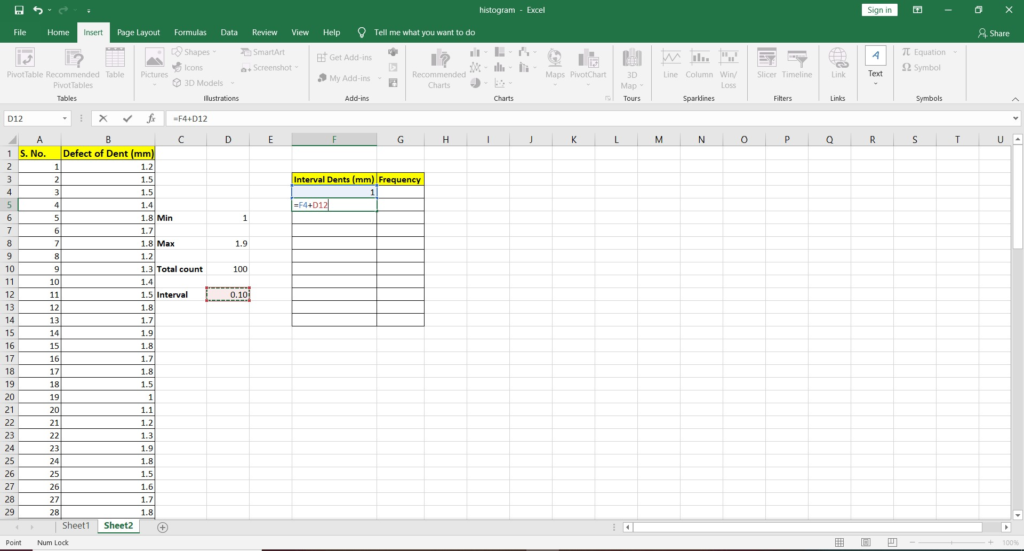Image resolution: width=1024 pixels, height=551 pixels.
Task: Insert a Win/Loss sparkline
Action: click(728, 68)
